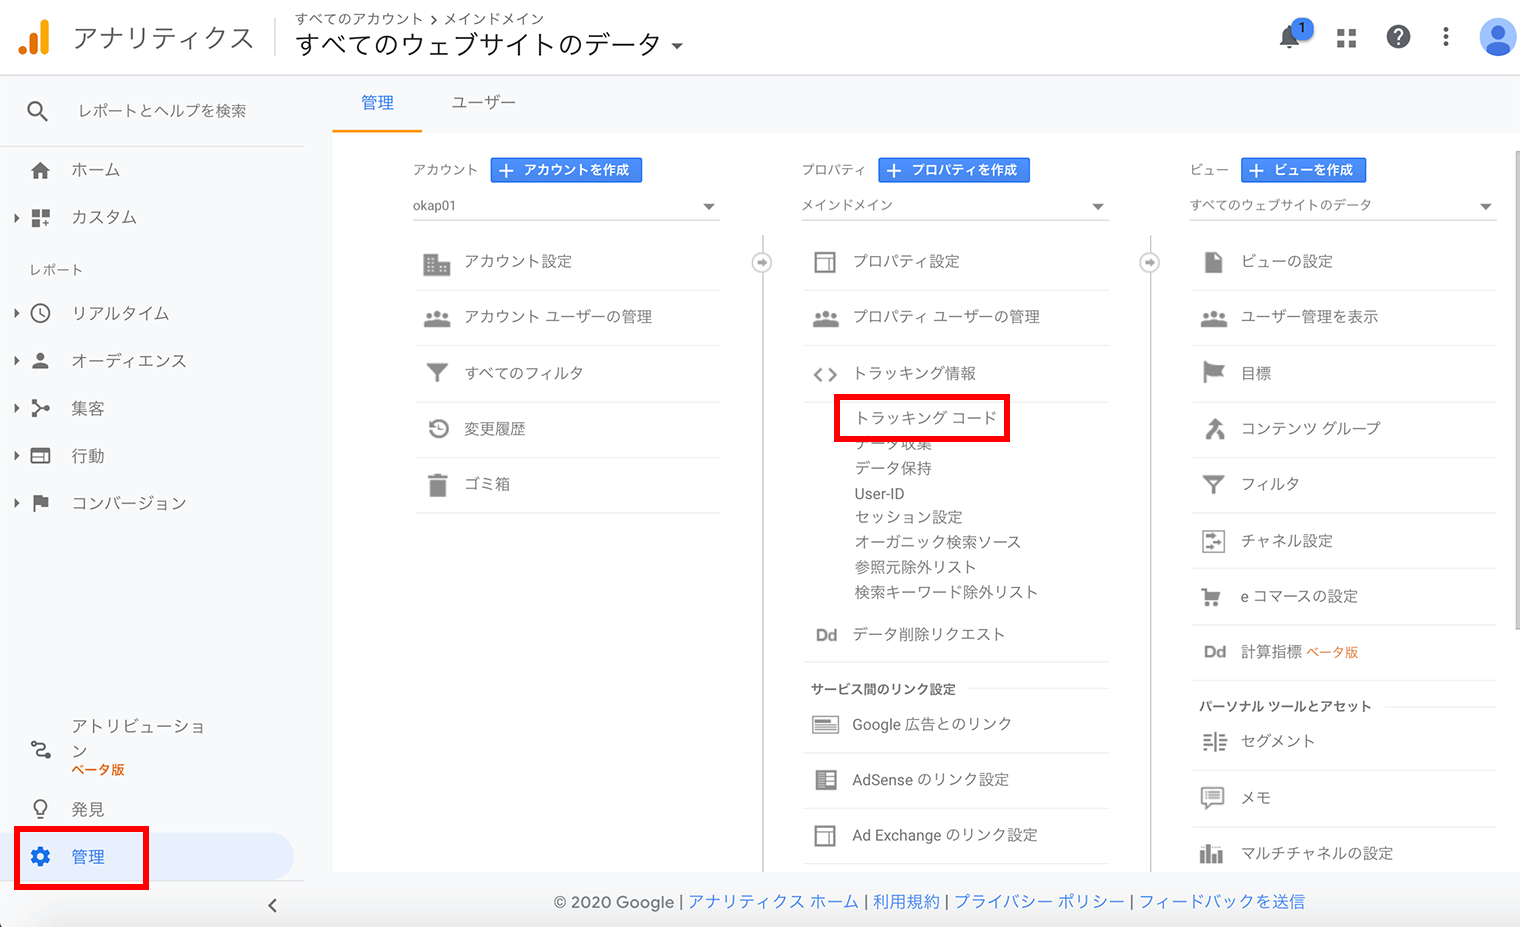The height and width of the screenshot is (927, 1520).
Task: Click the Annotations memo speech icon
Action: 1212,798
